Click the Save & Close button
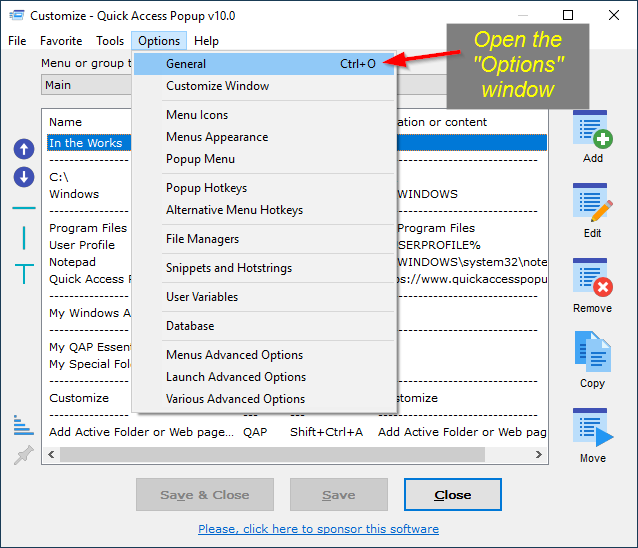The height and width of the screenshot is (548, 638). point(205,495)
